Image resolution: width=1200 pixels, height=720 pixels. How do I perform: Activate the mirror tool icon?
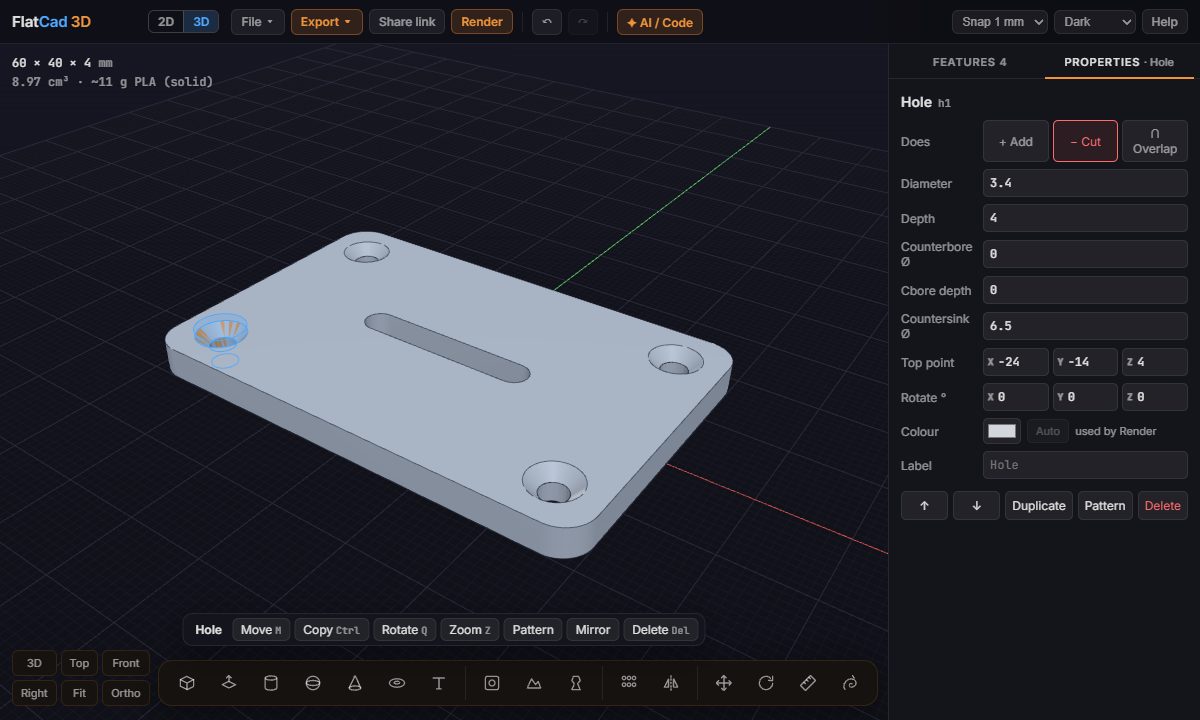coord(671,683)
